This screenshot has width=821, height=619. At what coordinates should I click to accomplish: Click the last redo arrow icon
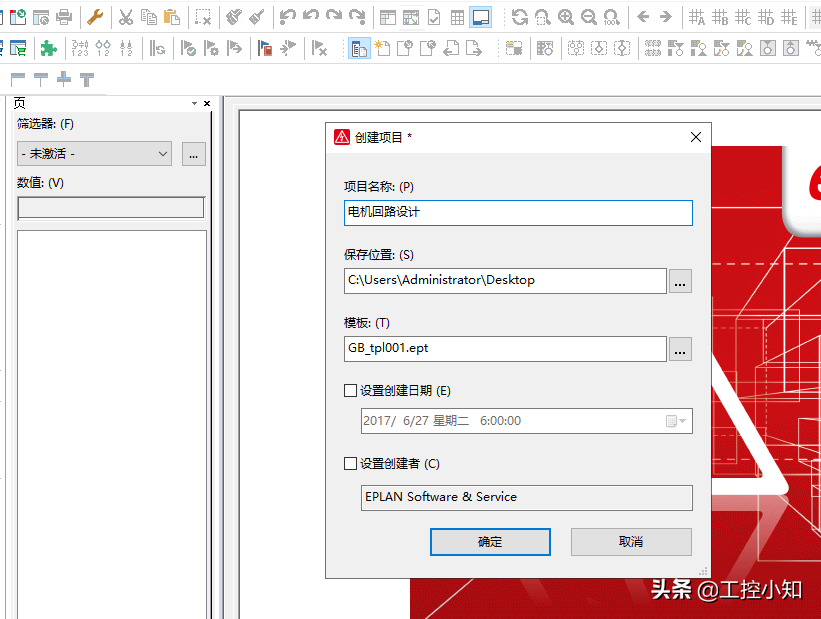pyautogui.click(x=357, y=17)
